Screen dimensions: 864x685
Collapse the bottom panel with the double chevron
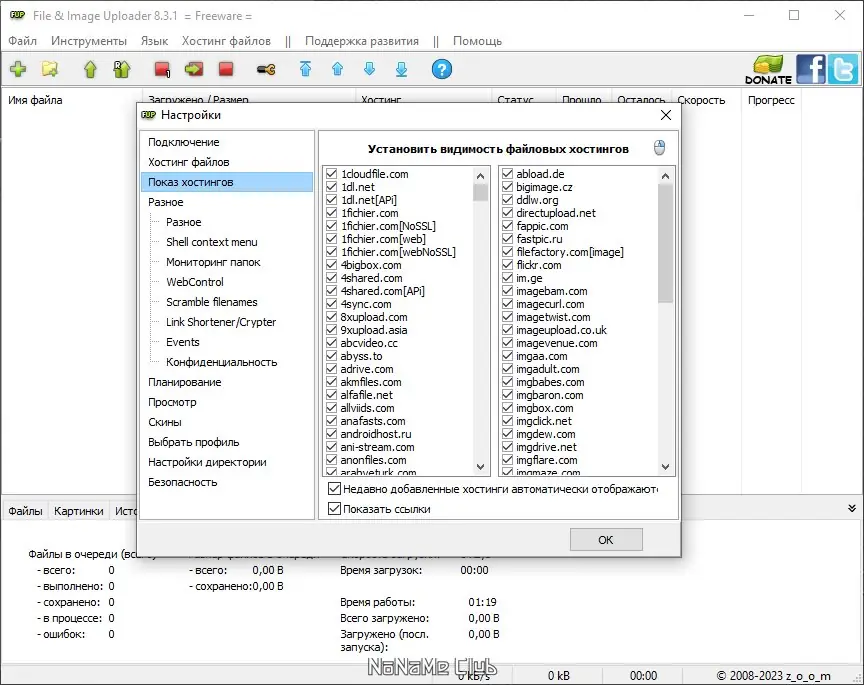click(x=852, y=509)
